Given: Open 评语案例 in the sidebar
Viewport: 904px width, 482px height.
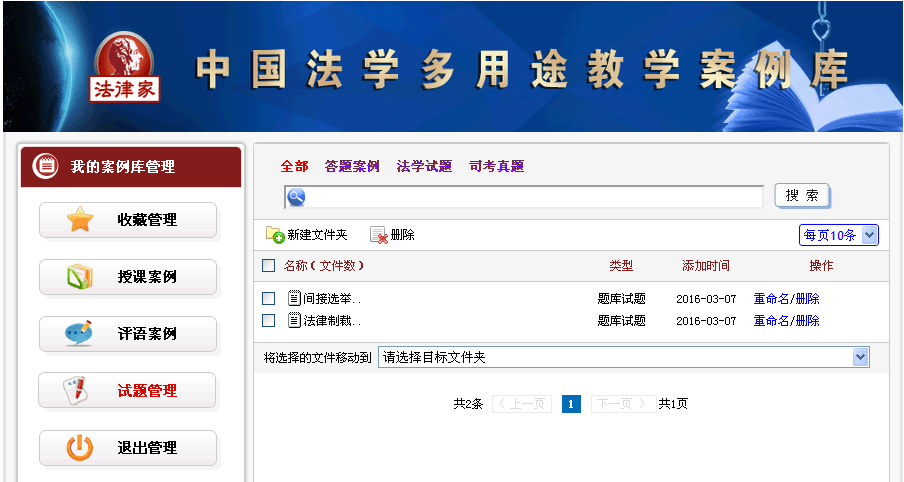Looking at the screenshot, I should (128, 333).
